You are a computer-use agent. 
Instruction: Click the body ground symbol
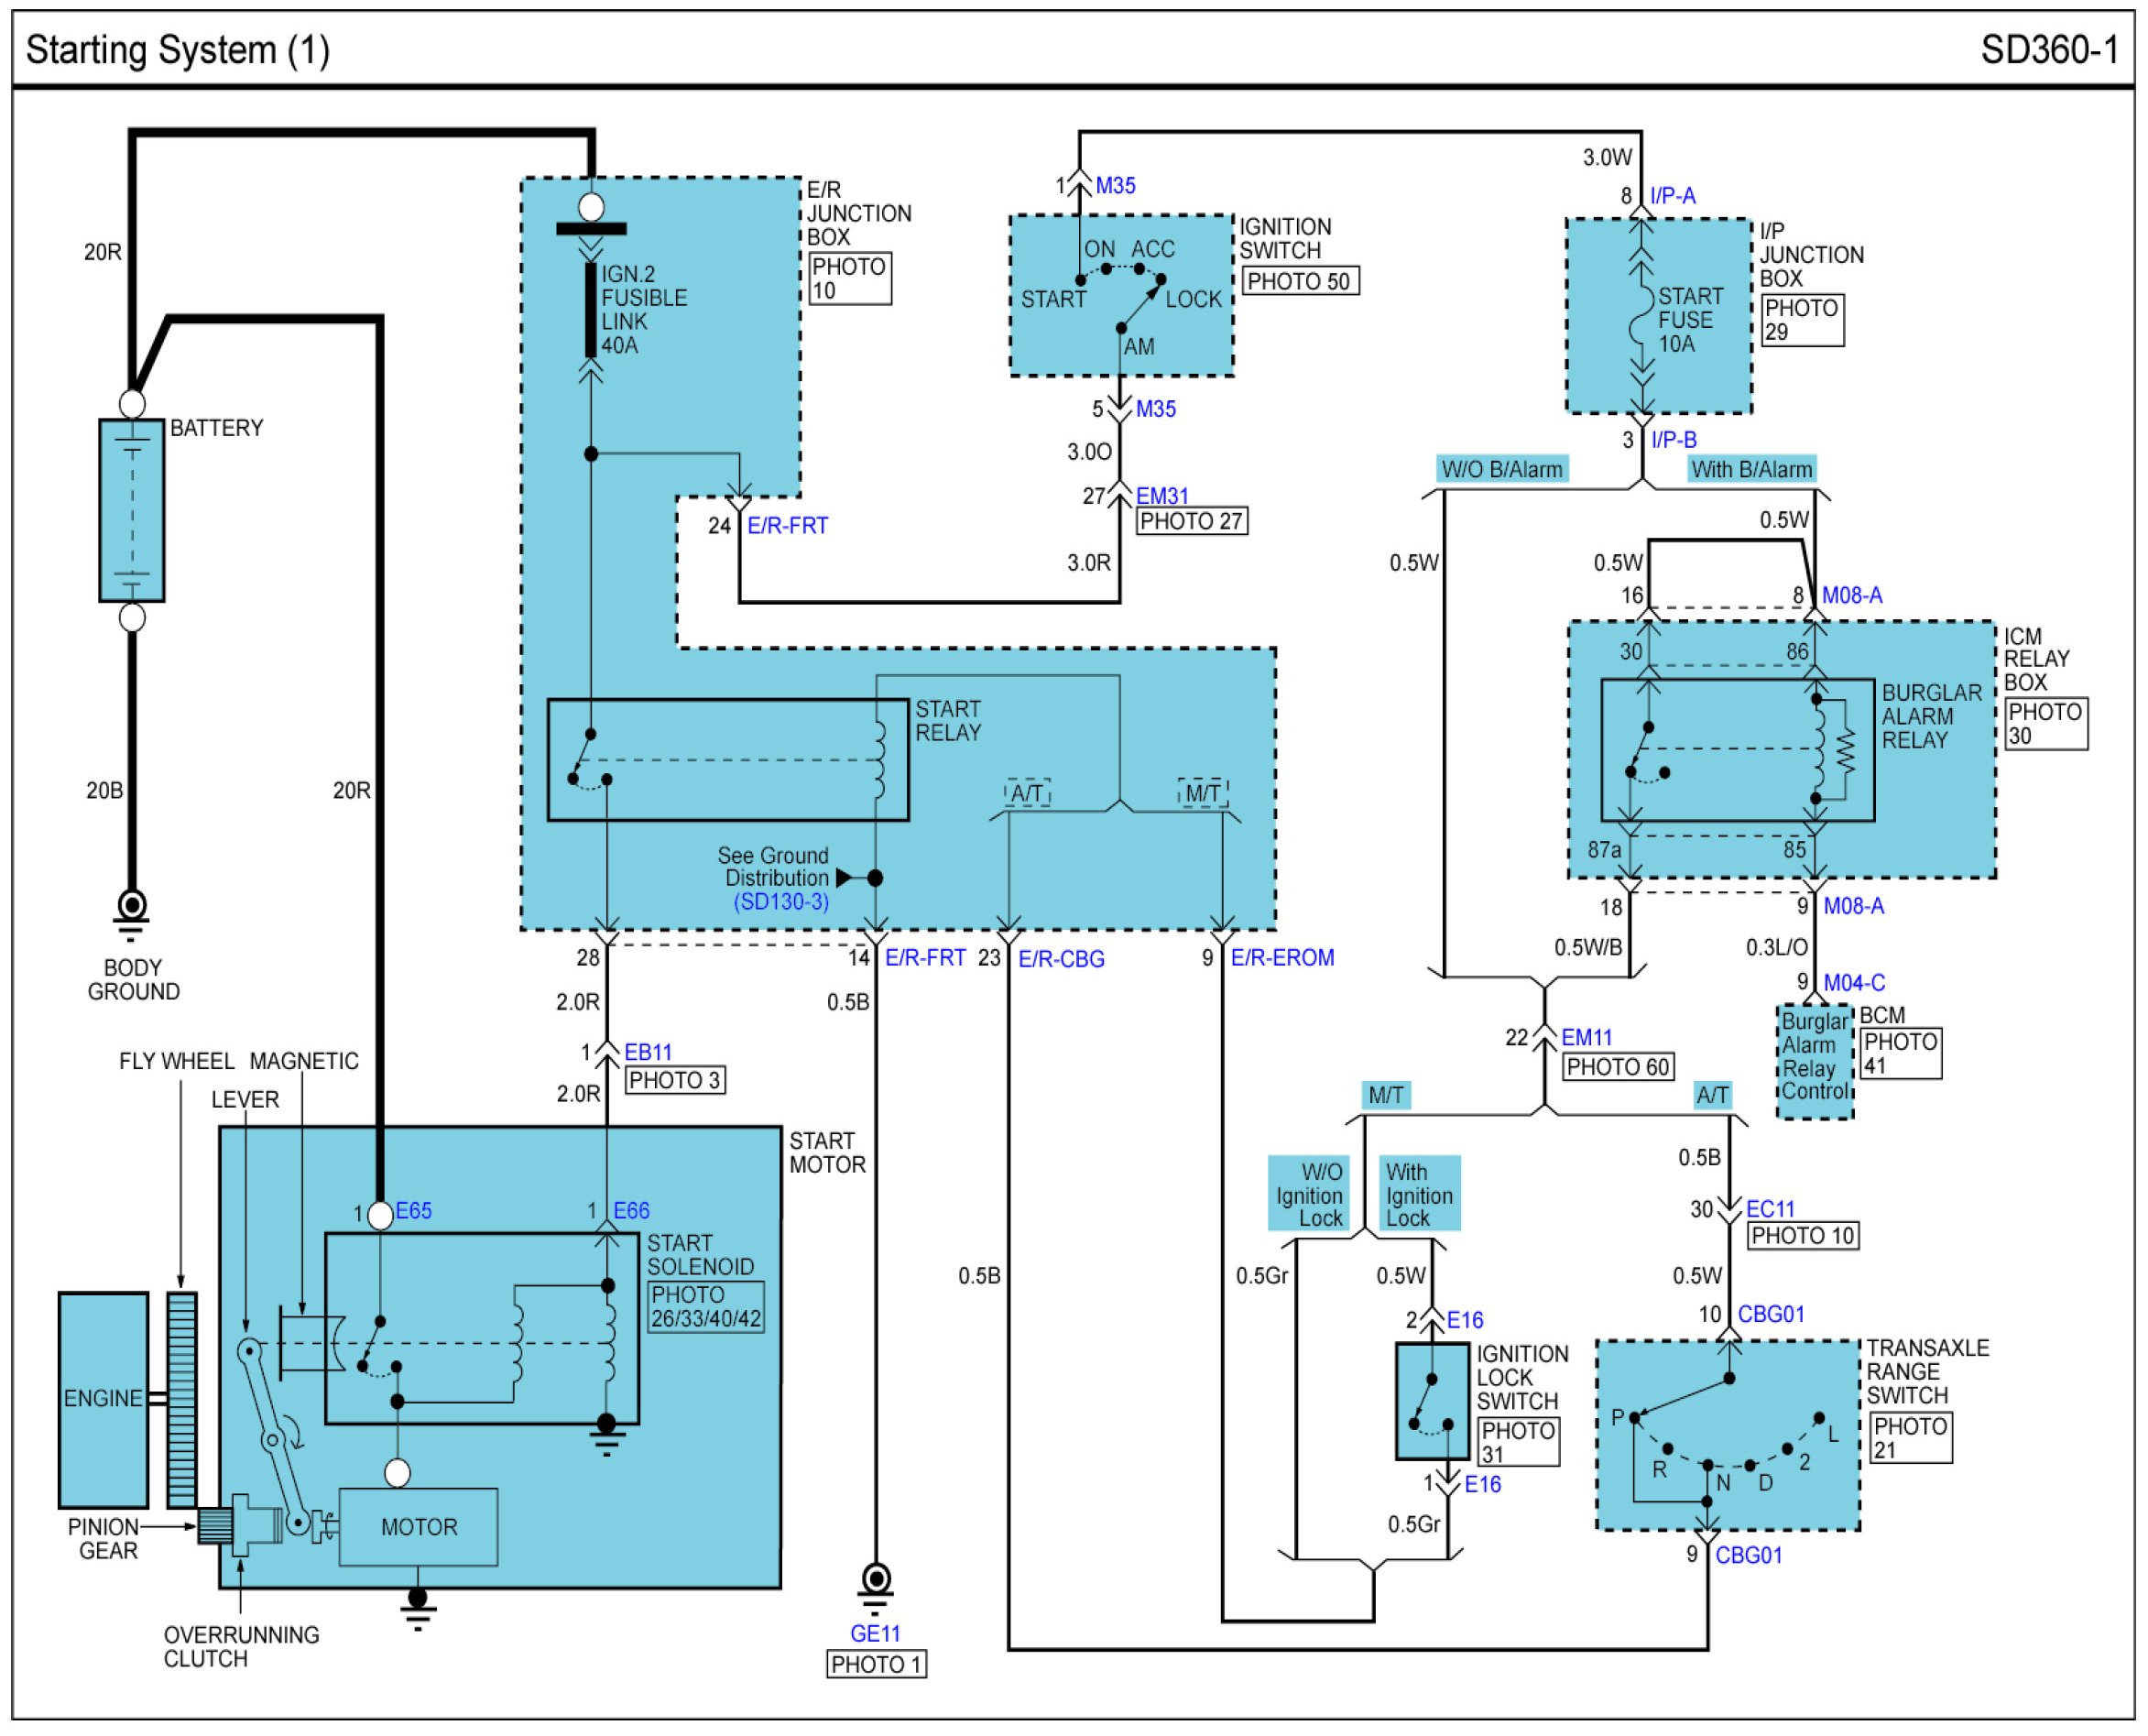pos(131,909)
